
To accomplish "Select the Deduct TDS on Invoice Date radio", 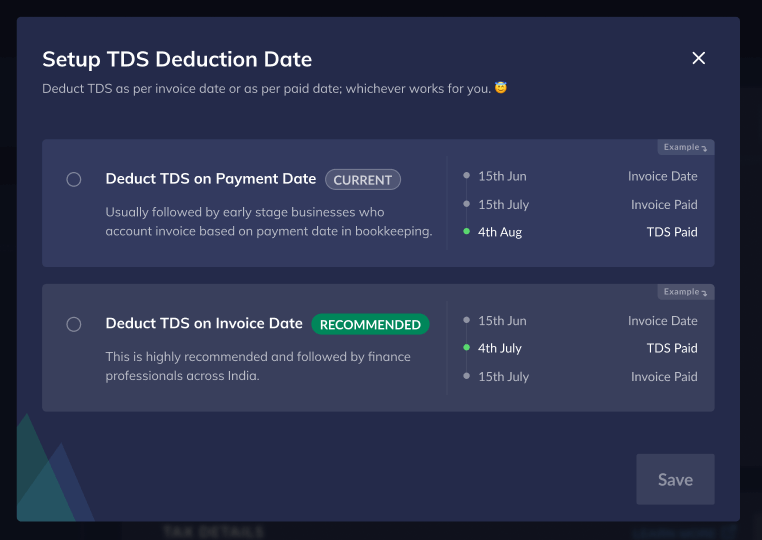I will (74, 324).
